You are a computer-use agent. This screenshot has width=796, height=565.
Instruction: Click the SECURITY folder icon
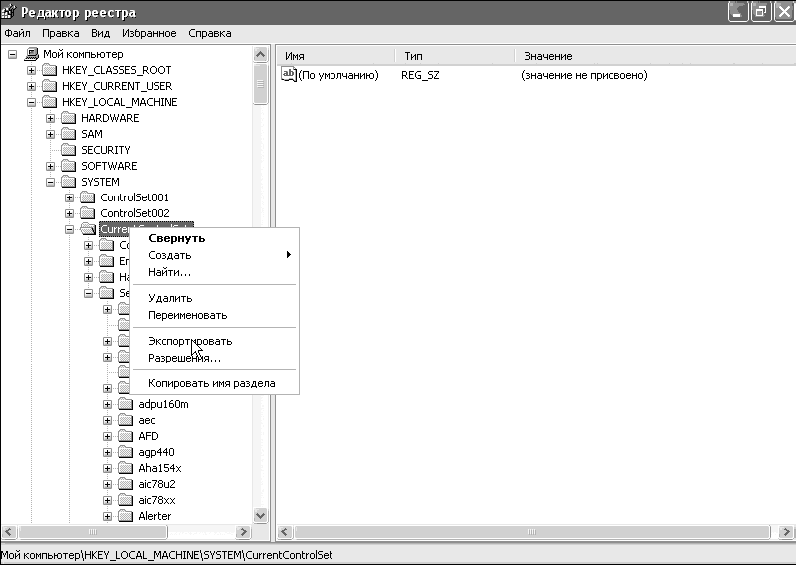coord(69,150)
